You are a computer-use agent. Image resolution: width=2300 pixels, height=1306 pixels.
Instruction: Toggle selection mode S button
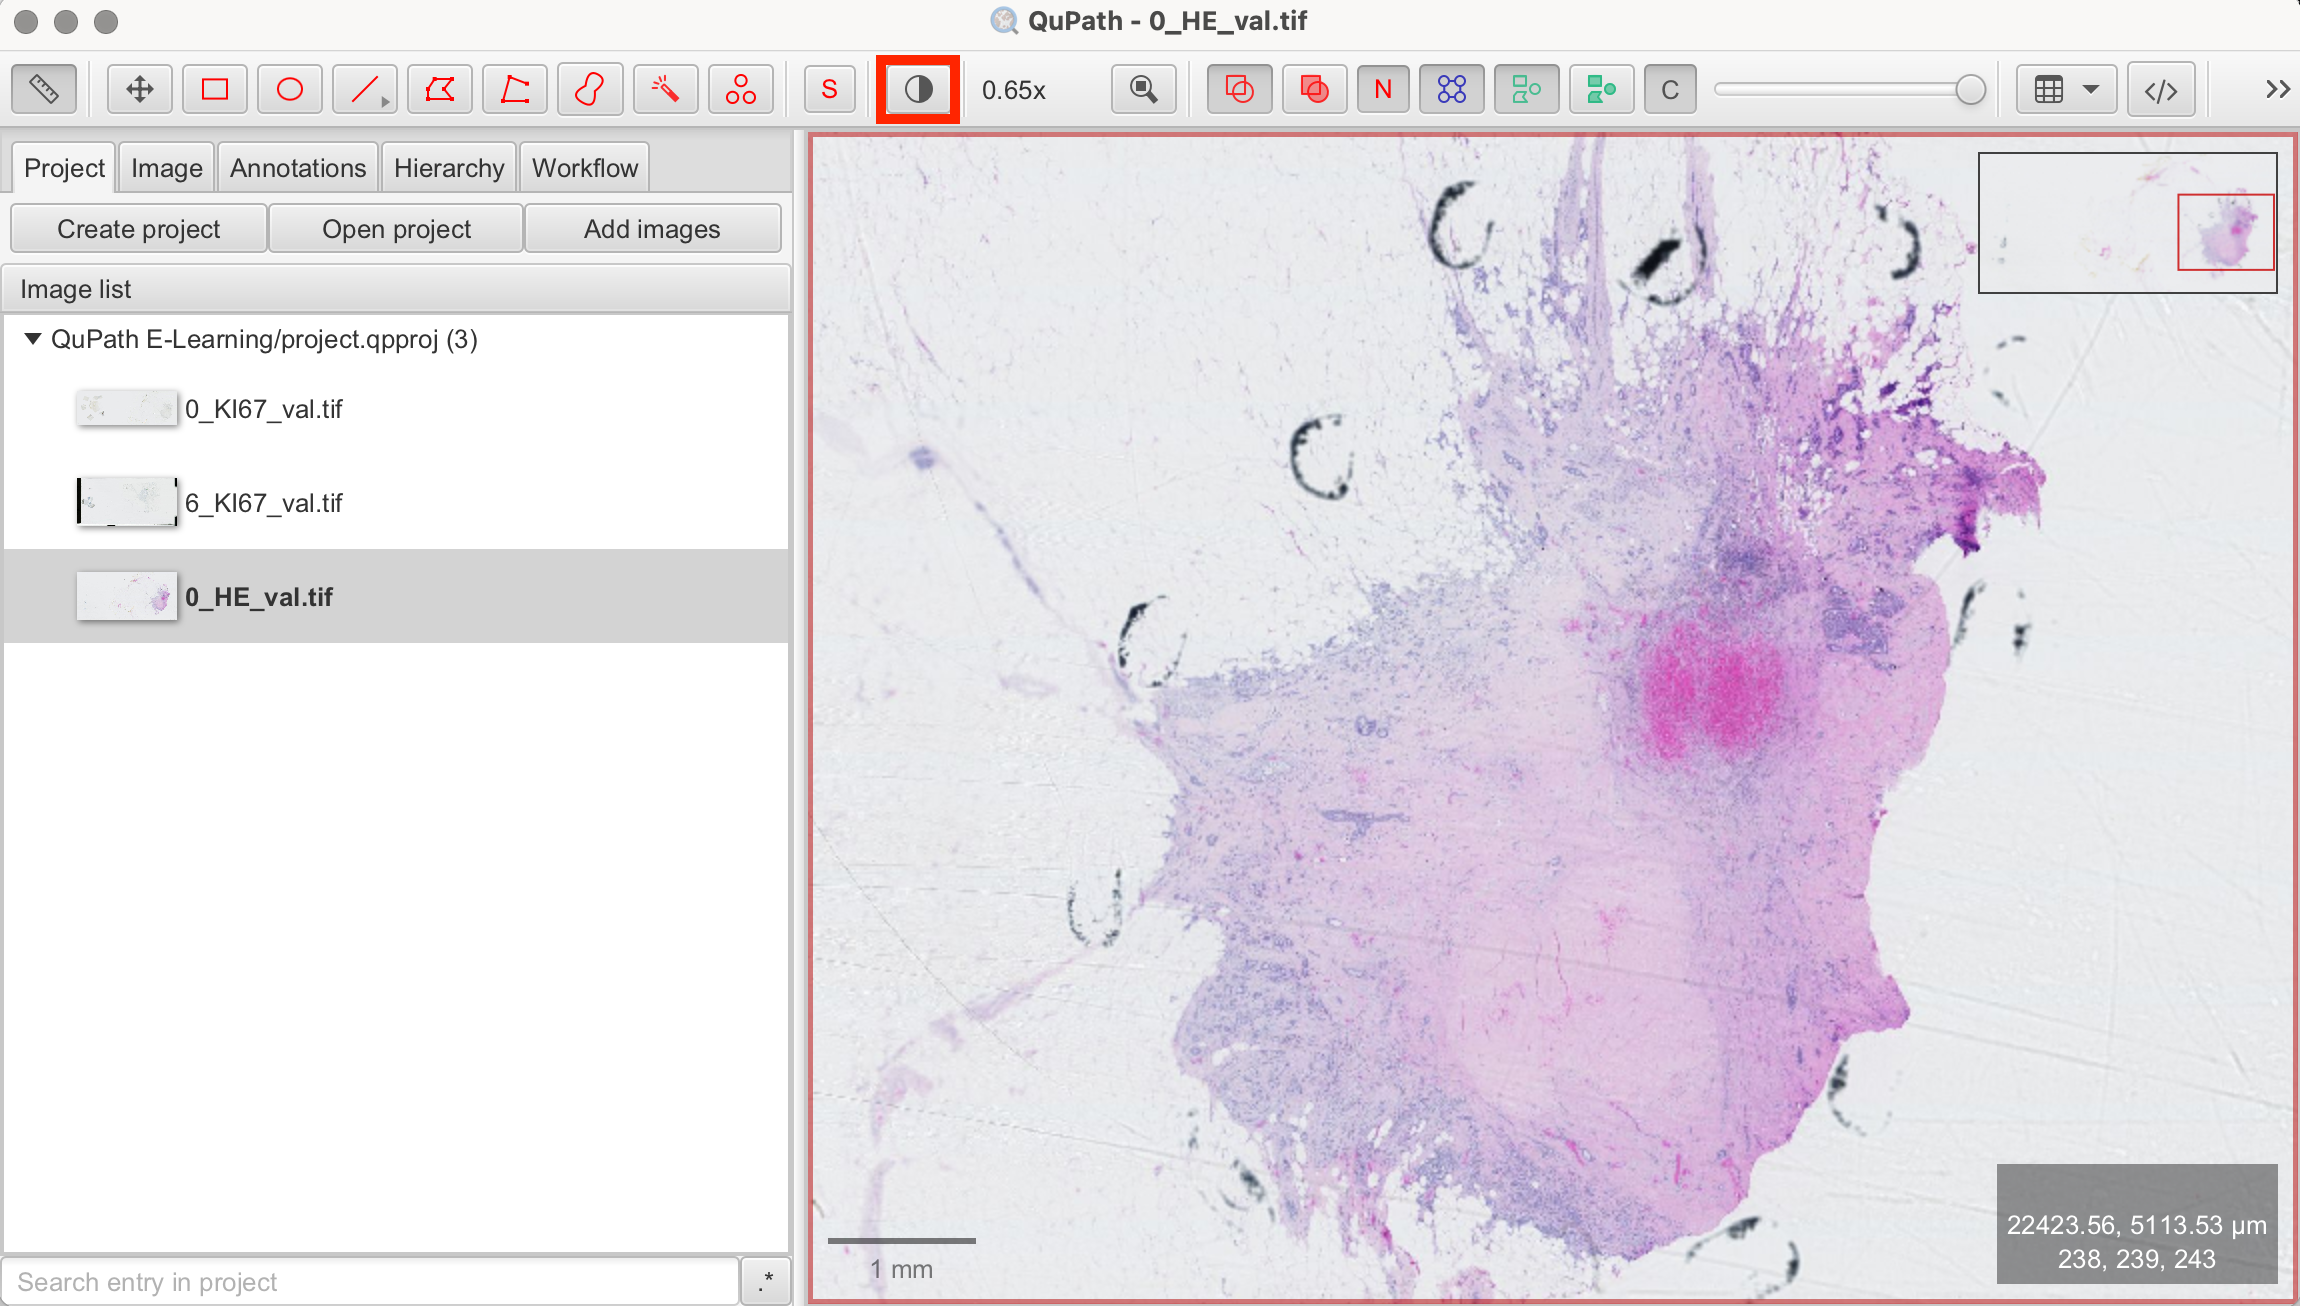(829, 90)
